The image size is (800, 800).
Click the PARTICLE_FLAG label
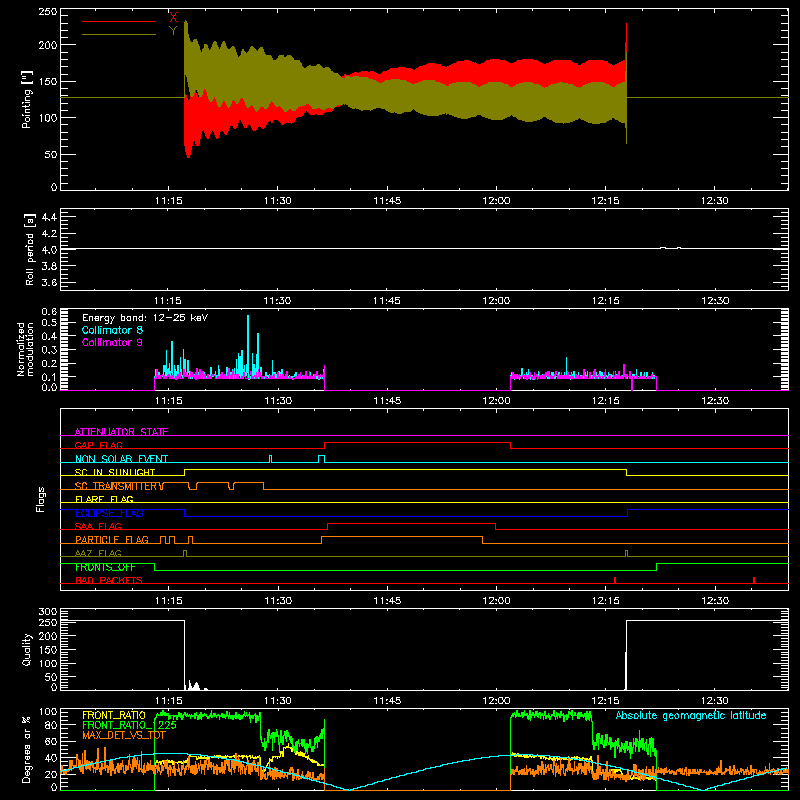pyautogui.click(x=112, y=539)
